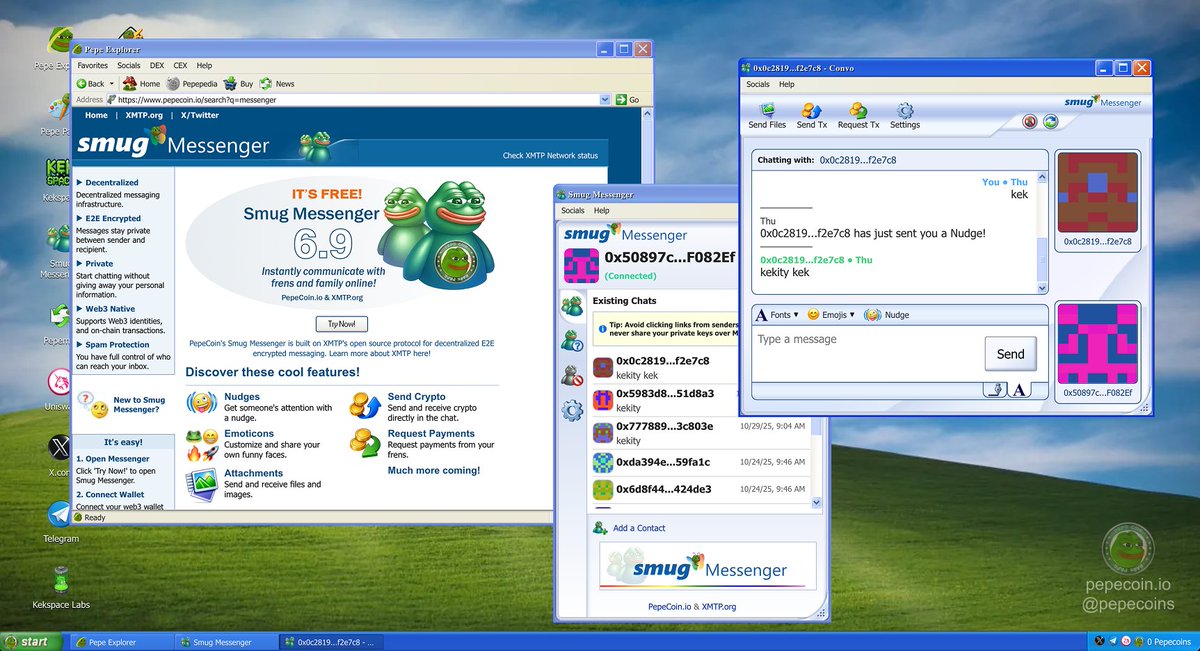The width and height of the screenshot is (1200, 651).
Task: Click the Attachments feature icon on webpage
Action: click(201, 484)
